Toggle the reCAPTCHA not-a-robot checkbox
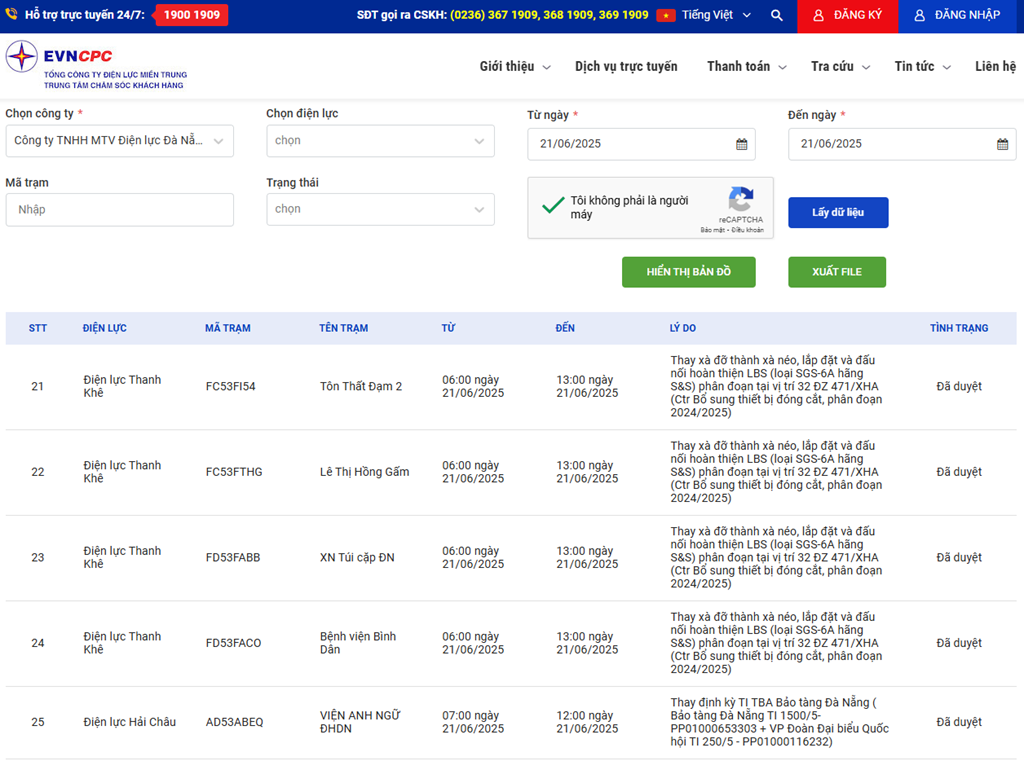 [x=553, y=206]
